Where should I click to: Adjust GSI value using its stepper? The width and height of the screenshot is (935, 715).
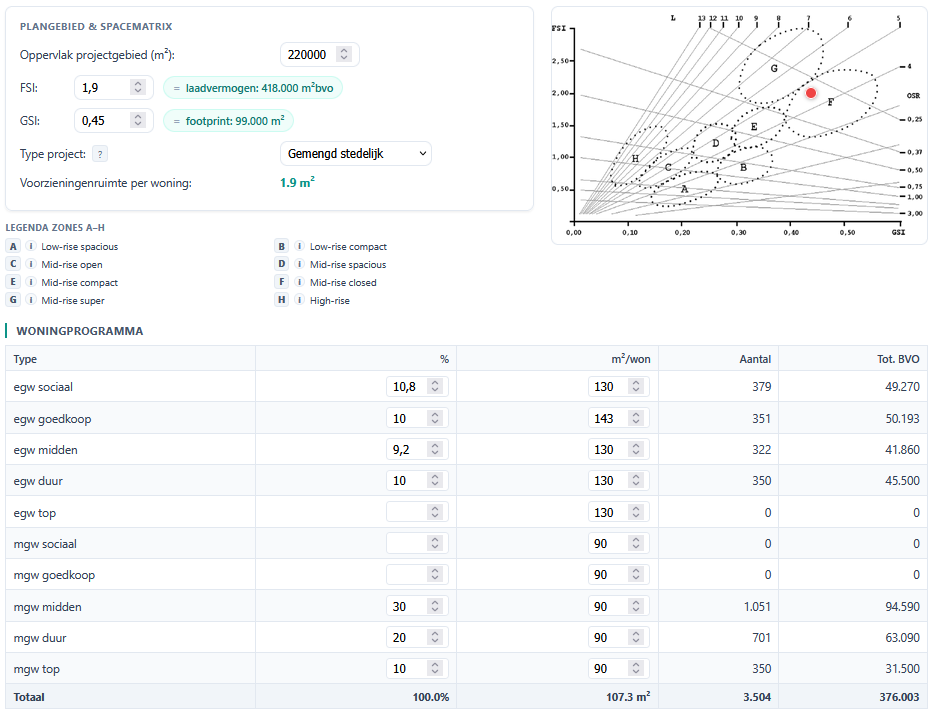click(137, 121)
